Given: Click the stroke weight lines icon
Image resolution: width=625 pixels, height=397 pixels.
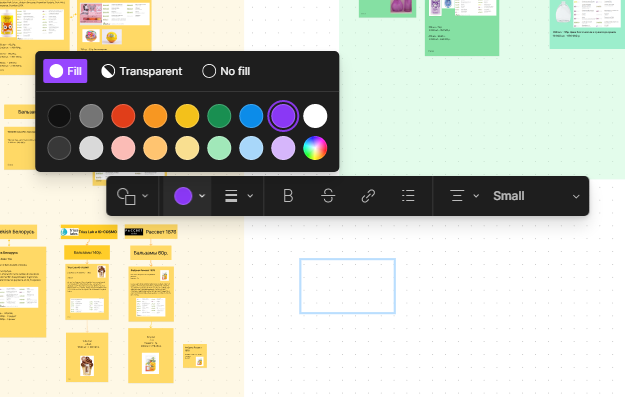Looking at the screenshot, I should tap(231, 196).
